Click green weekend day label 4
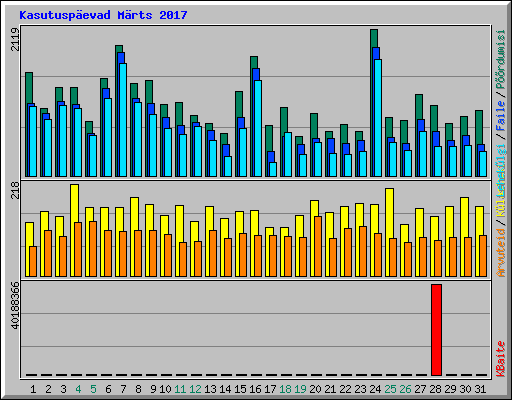The image size is (512, 400). click(x=78, y=389)
